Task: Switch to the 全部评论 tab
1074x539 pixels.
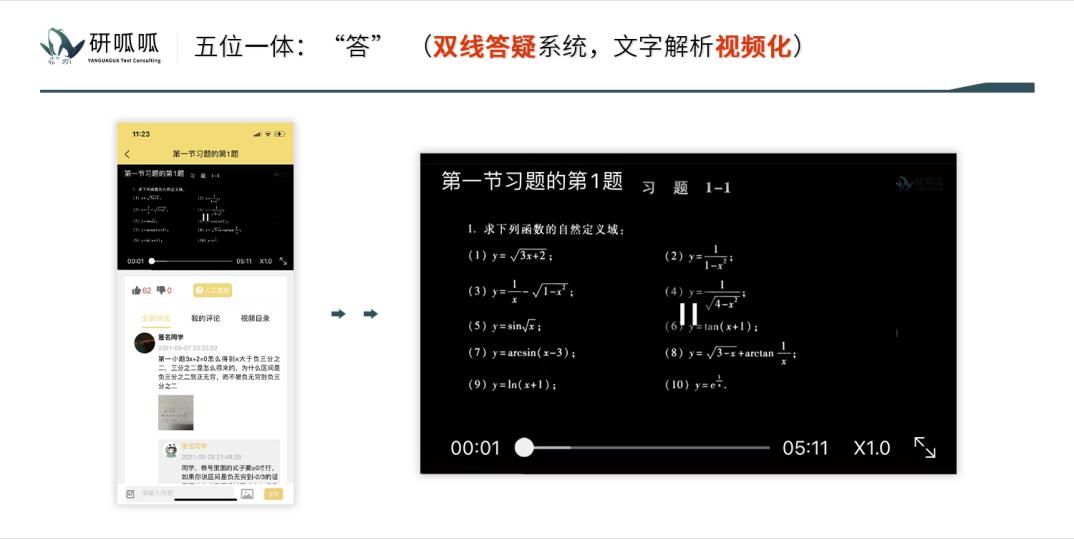Action: tap(156, 318)
